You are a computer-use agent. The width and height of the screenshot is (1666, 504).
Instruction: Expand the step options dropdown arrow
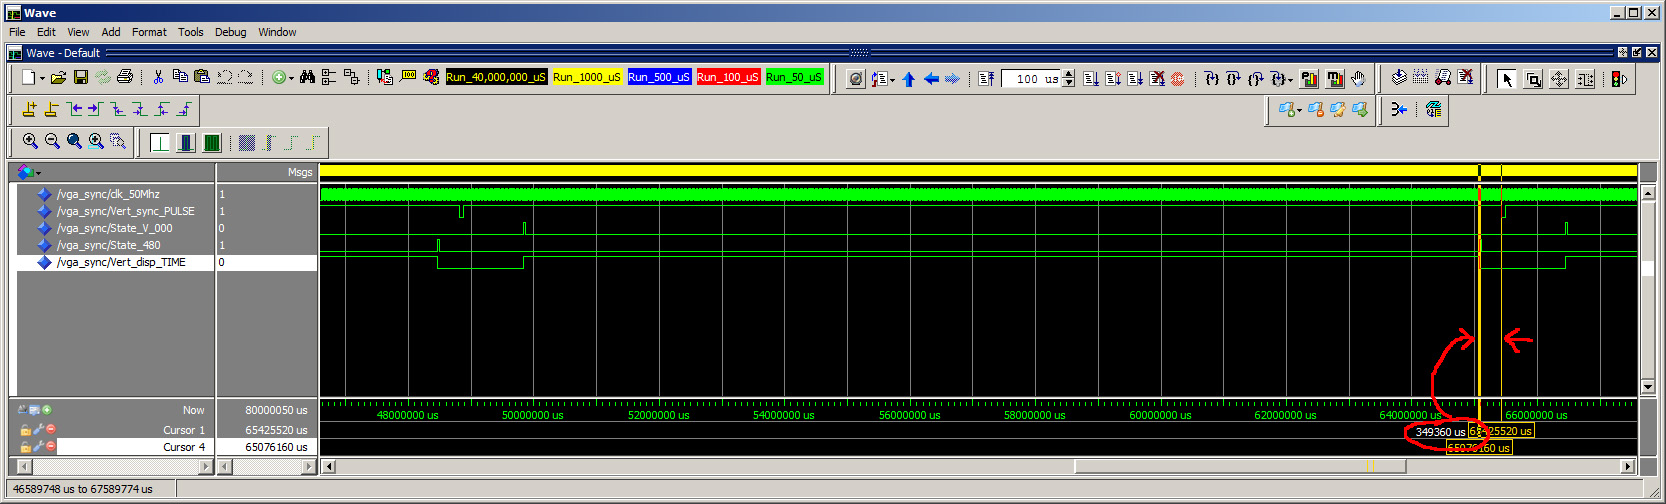tap(1290, 80)
